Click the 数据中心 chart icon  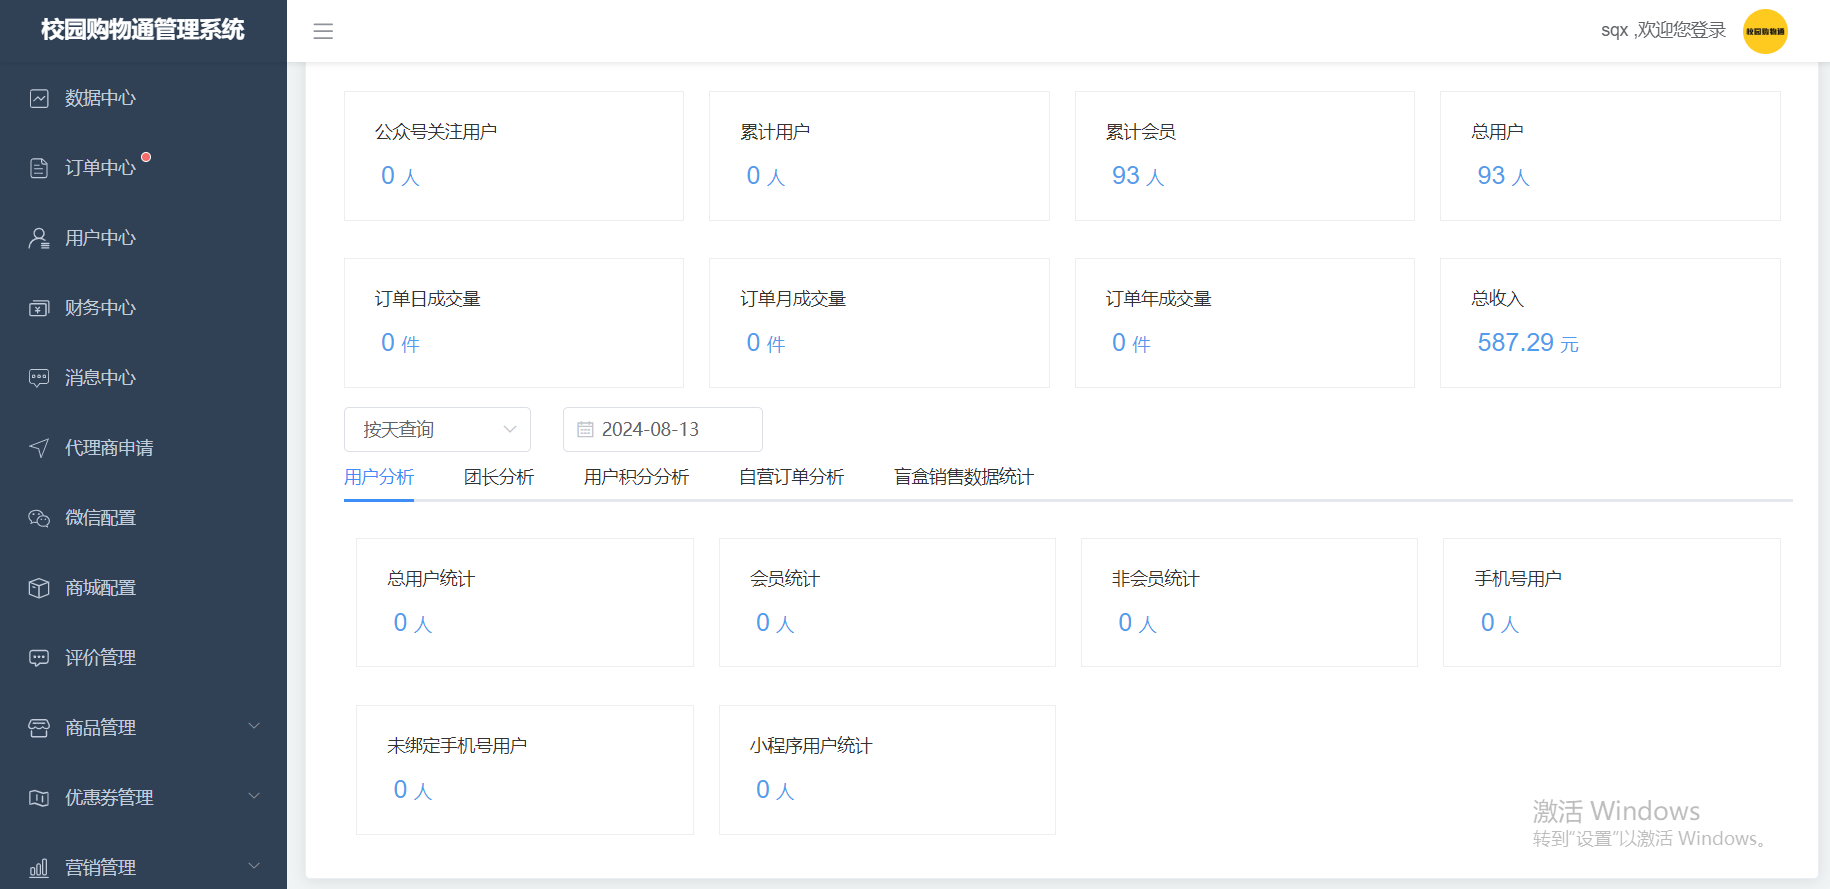39,98
